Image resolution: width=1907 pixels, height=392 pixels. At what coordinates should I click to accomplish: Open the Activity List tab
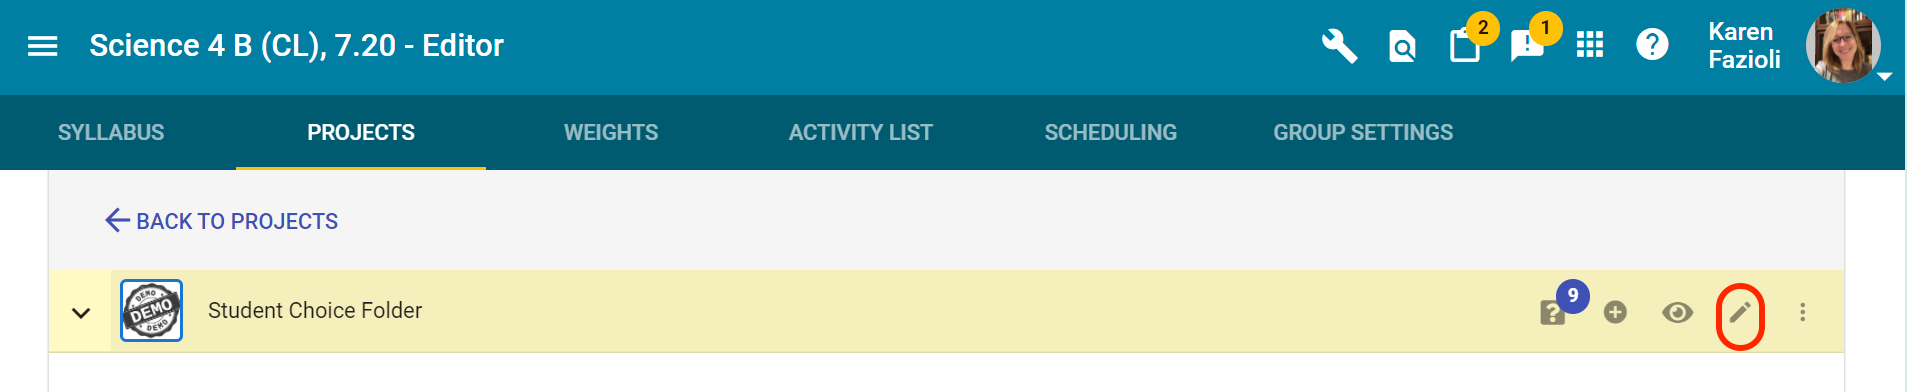(861, 132)
